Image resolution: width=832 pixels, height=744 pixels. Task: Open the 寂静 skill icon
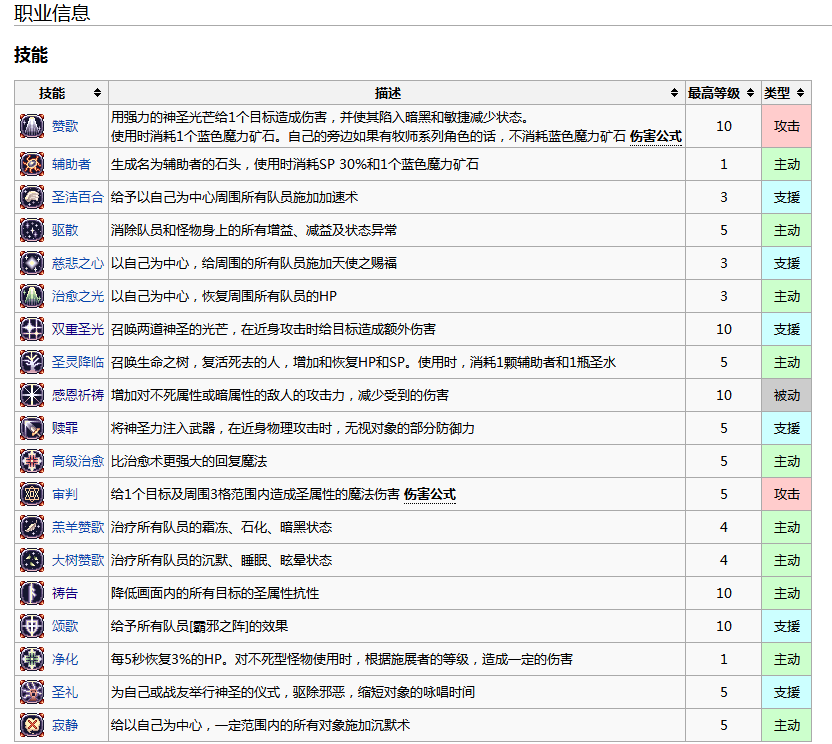[x=32, y=725]
